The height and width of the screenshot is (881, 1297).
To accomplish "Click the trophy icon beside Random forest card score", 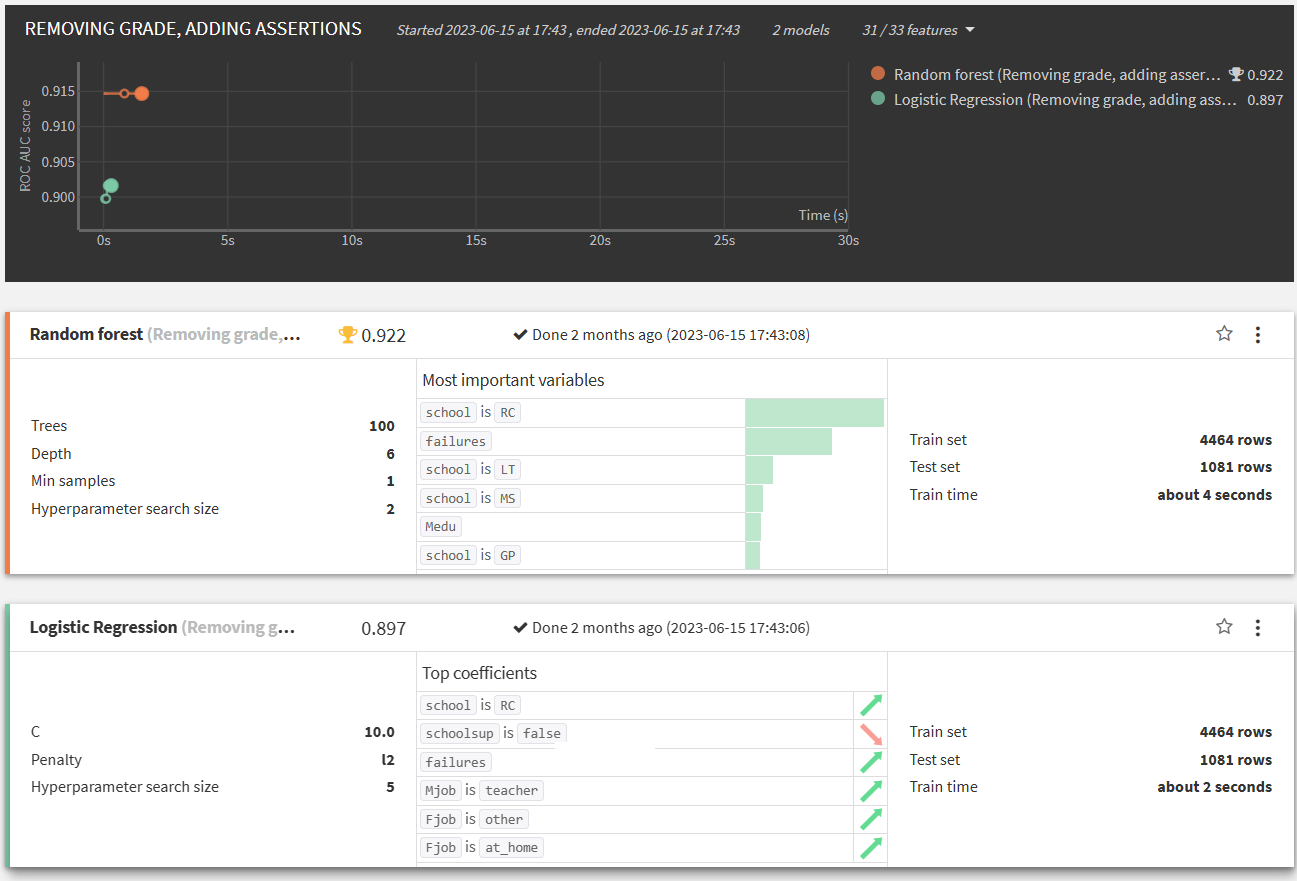I will pyautogui.click(x=347, y=335).
